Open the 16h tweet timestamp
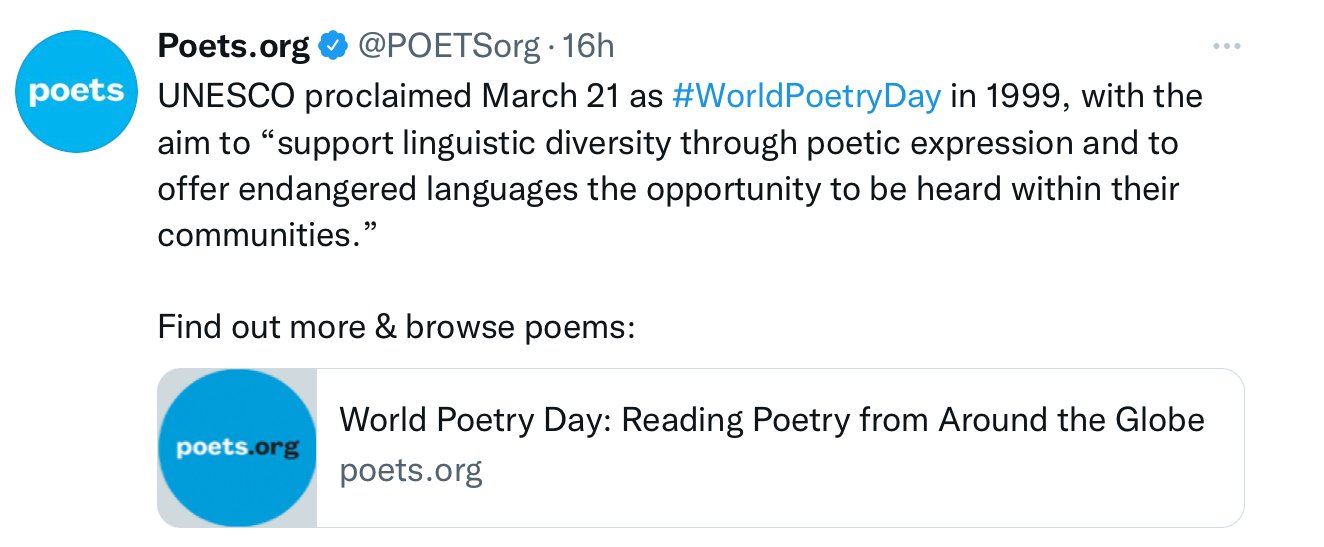 tap(588, 45)
